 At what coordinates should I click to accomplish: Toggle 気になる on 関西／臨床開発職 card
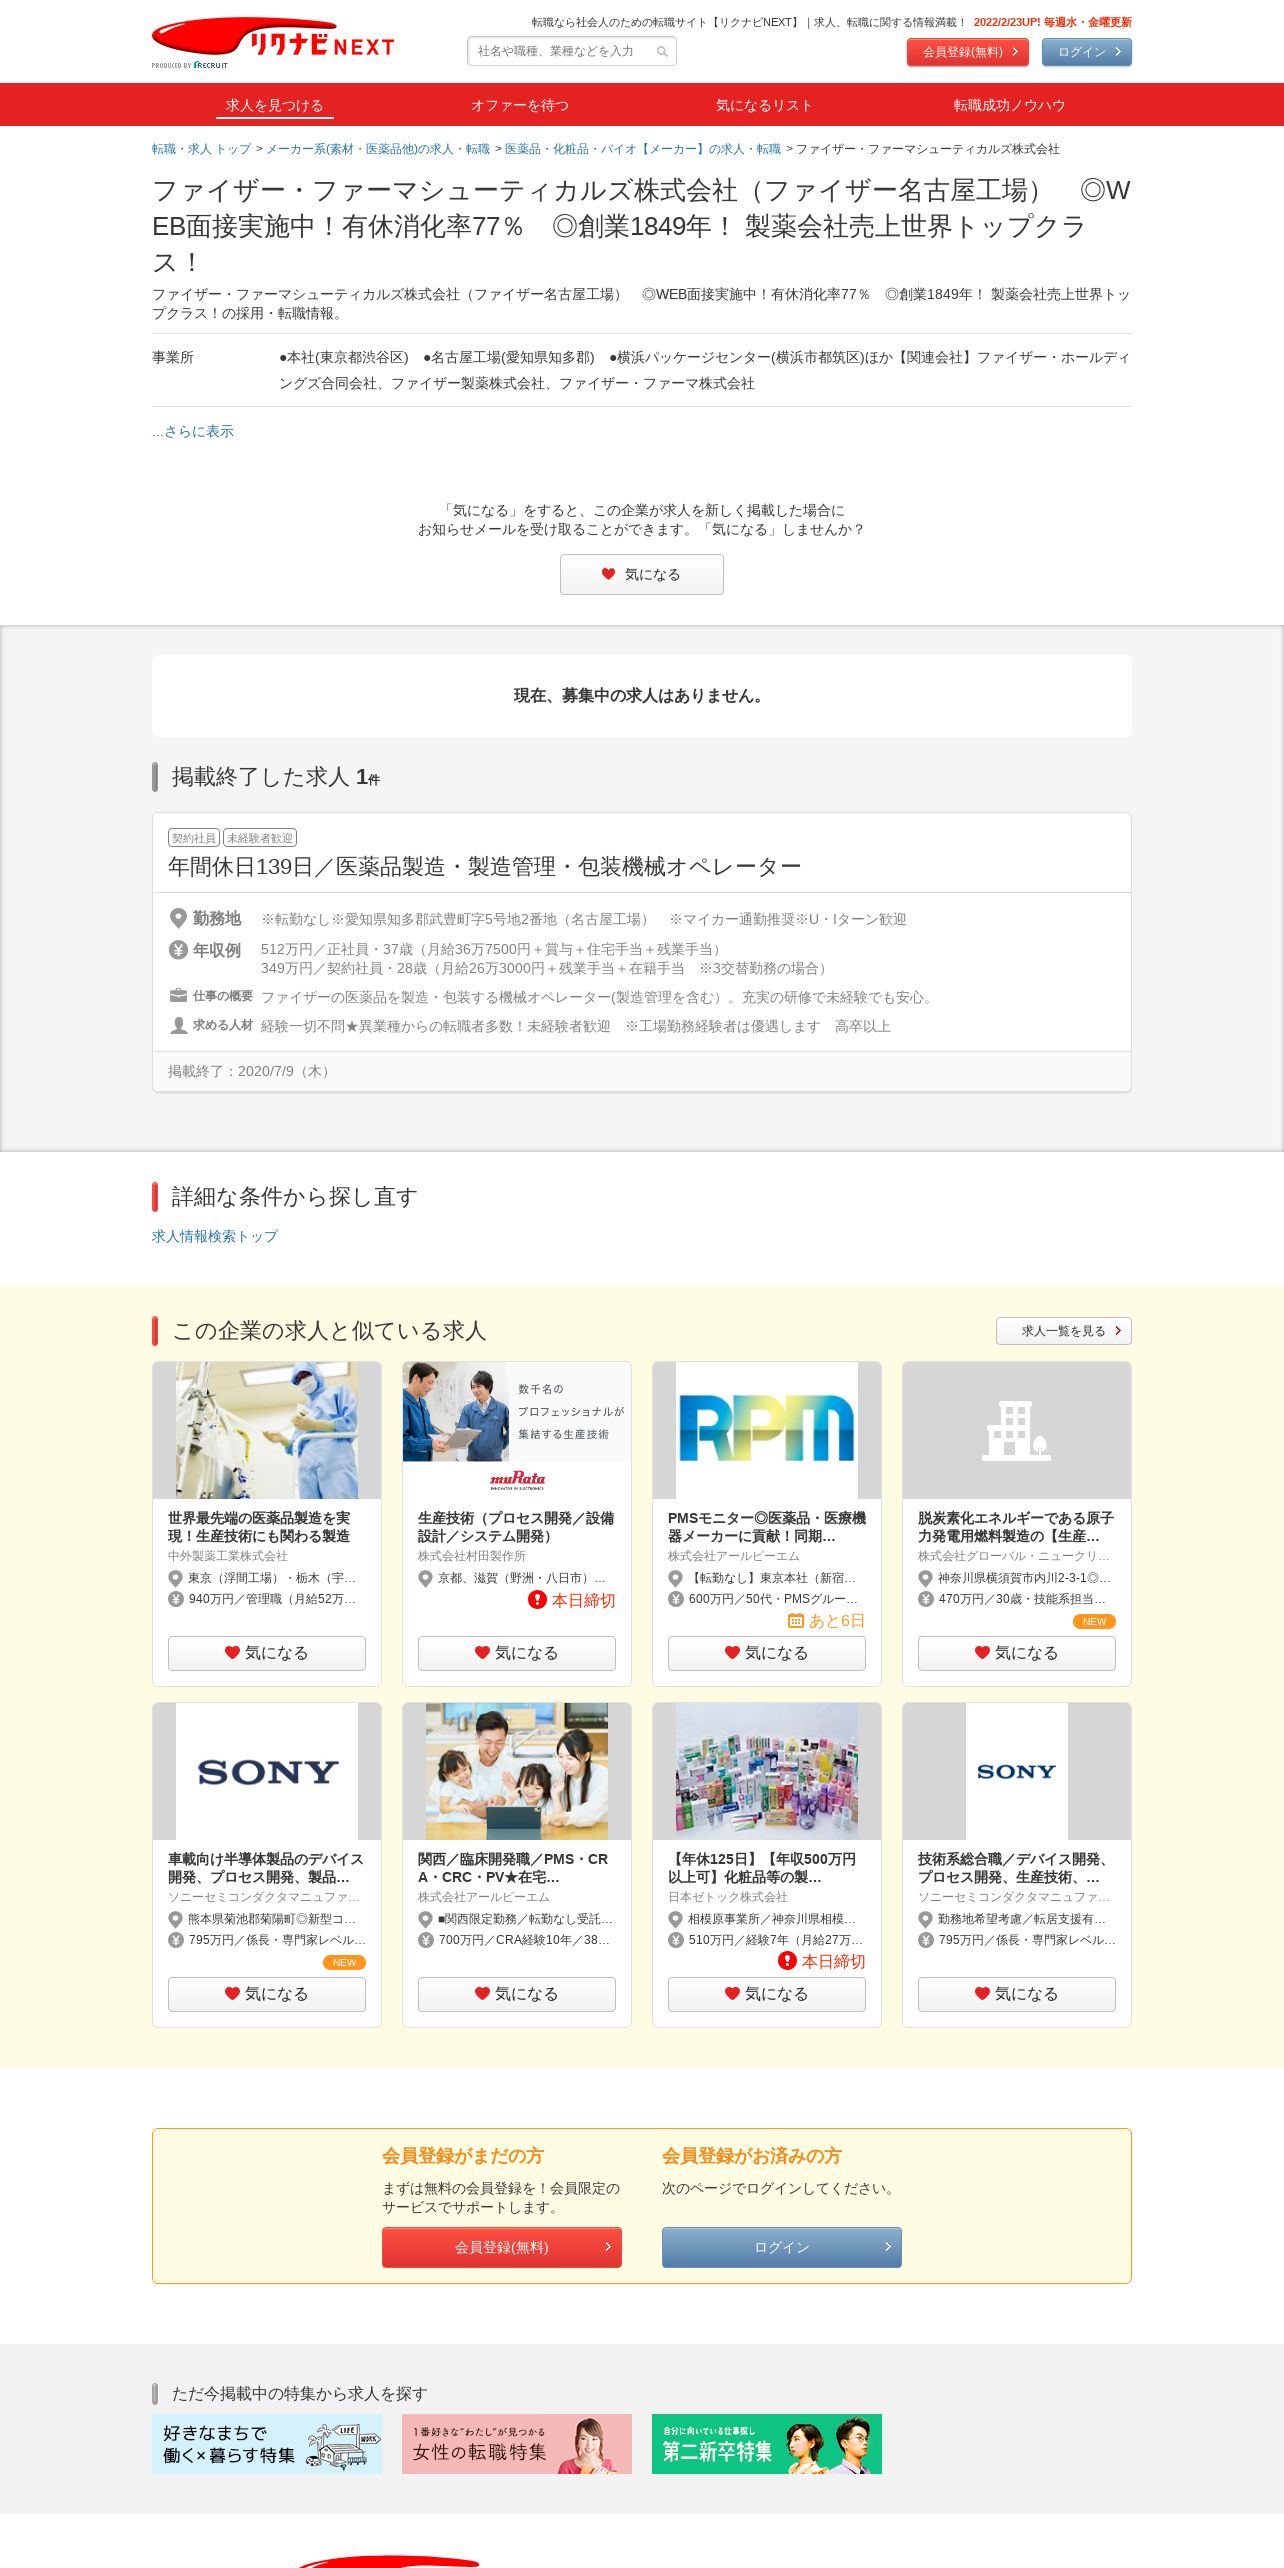[x=517, y=1994]
